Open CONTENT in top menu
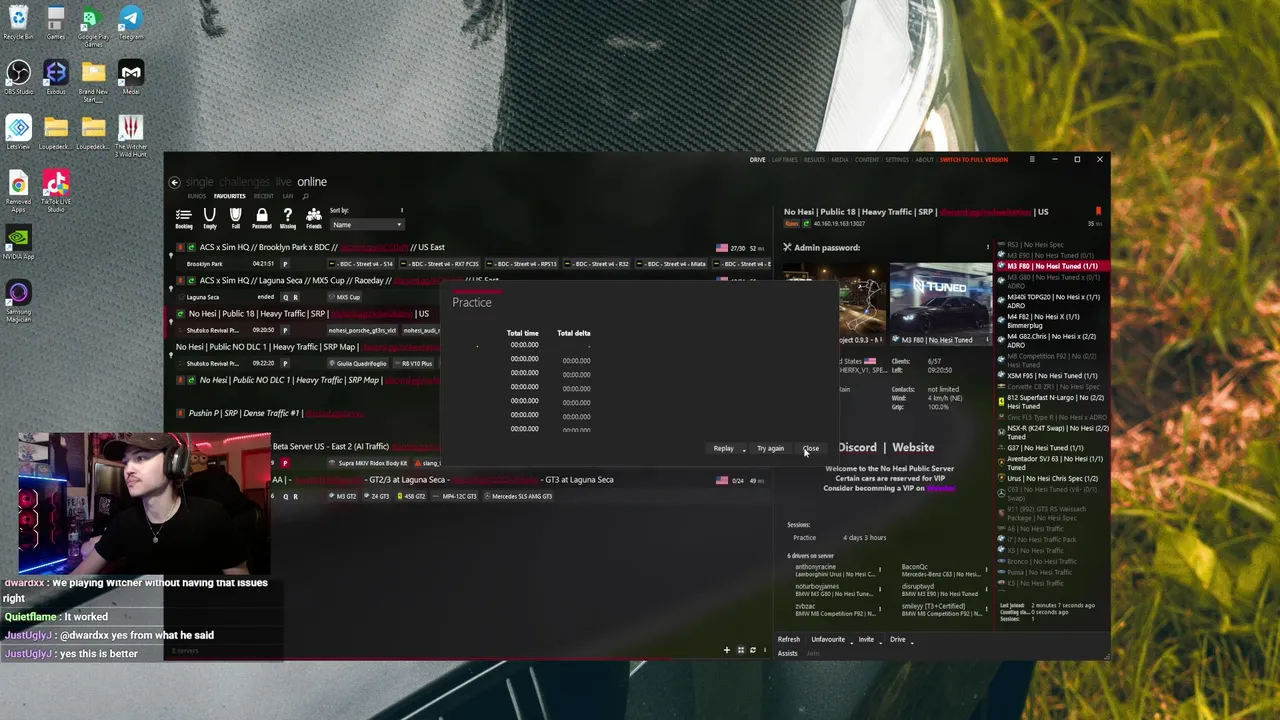Image resolution: width=1280 pixels, height=720 pixels. tap(867, 160)
